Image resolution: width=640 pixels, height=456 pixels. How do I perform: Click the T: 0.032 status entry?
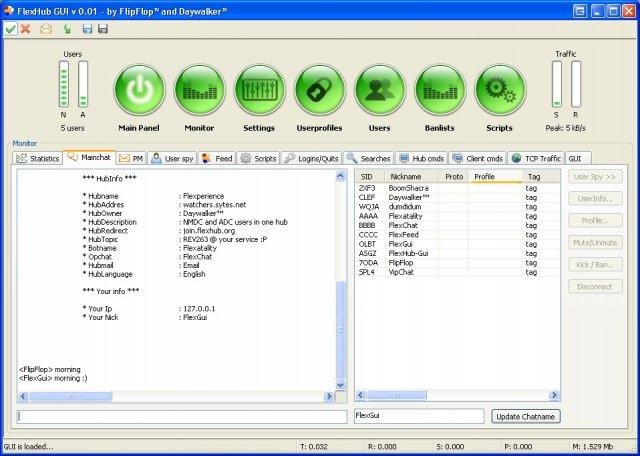click(314, 447)
